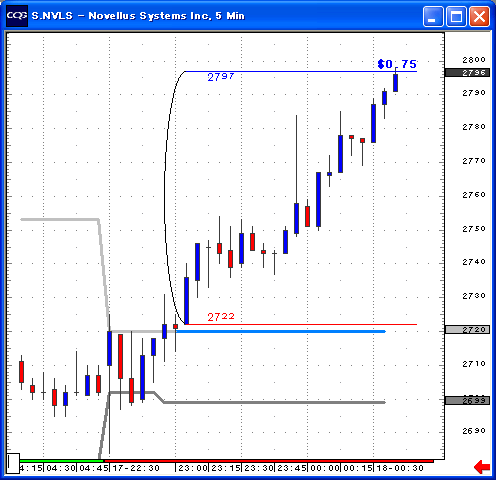496x480 pixels.
Task: Click the CQG logo icon in title bar
Action: [x=17, y=16]
